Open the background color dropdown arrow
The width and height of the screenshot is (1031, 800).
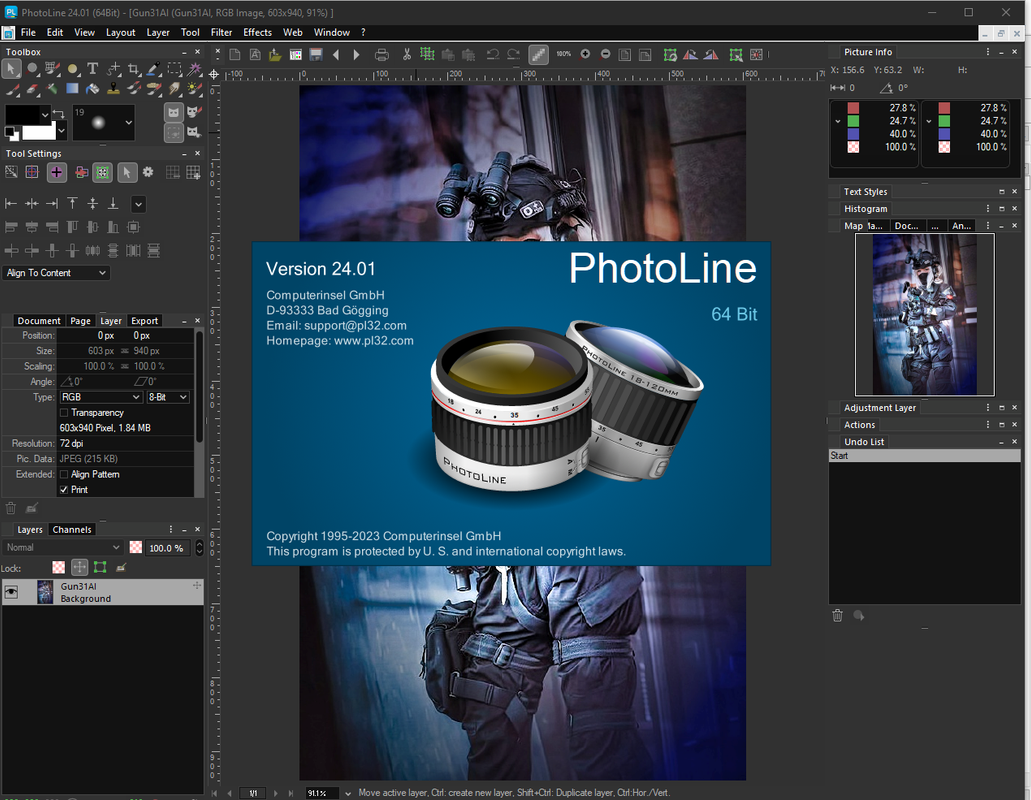61,131
